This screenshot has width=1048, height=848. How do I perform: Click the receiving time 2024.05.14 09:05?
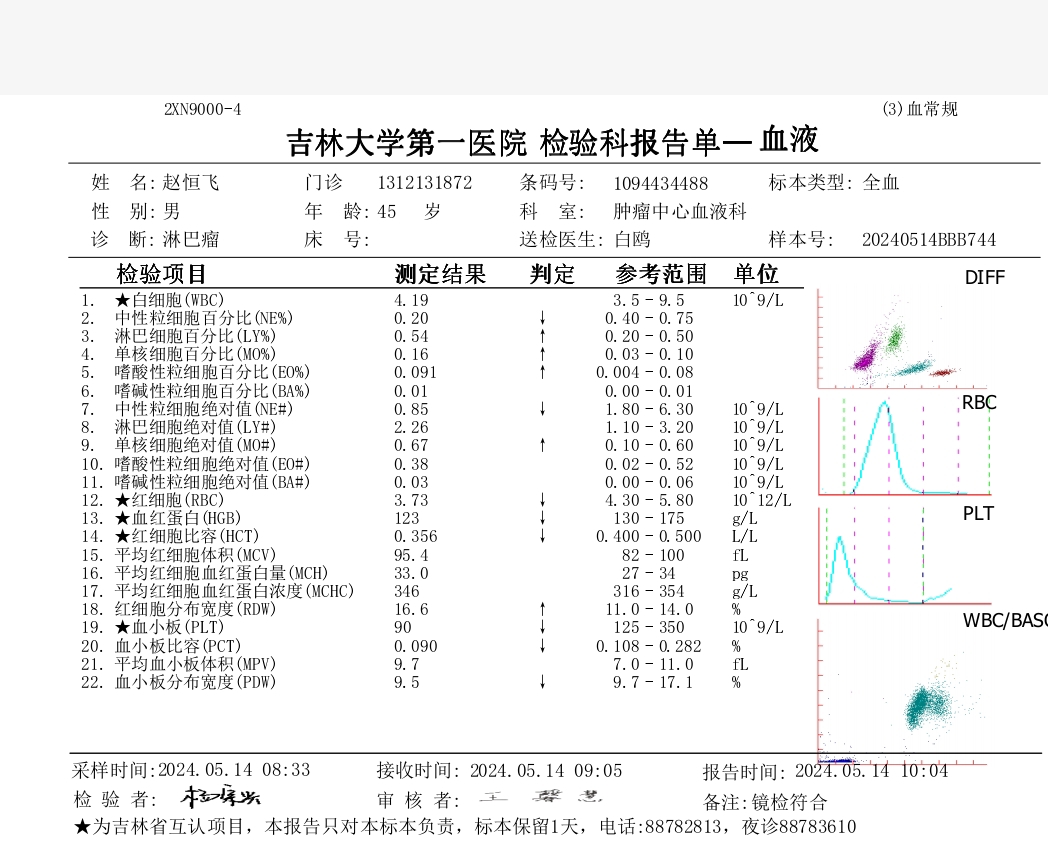(546, 770)
